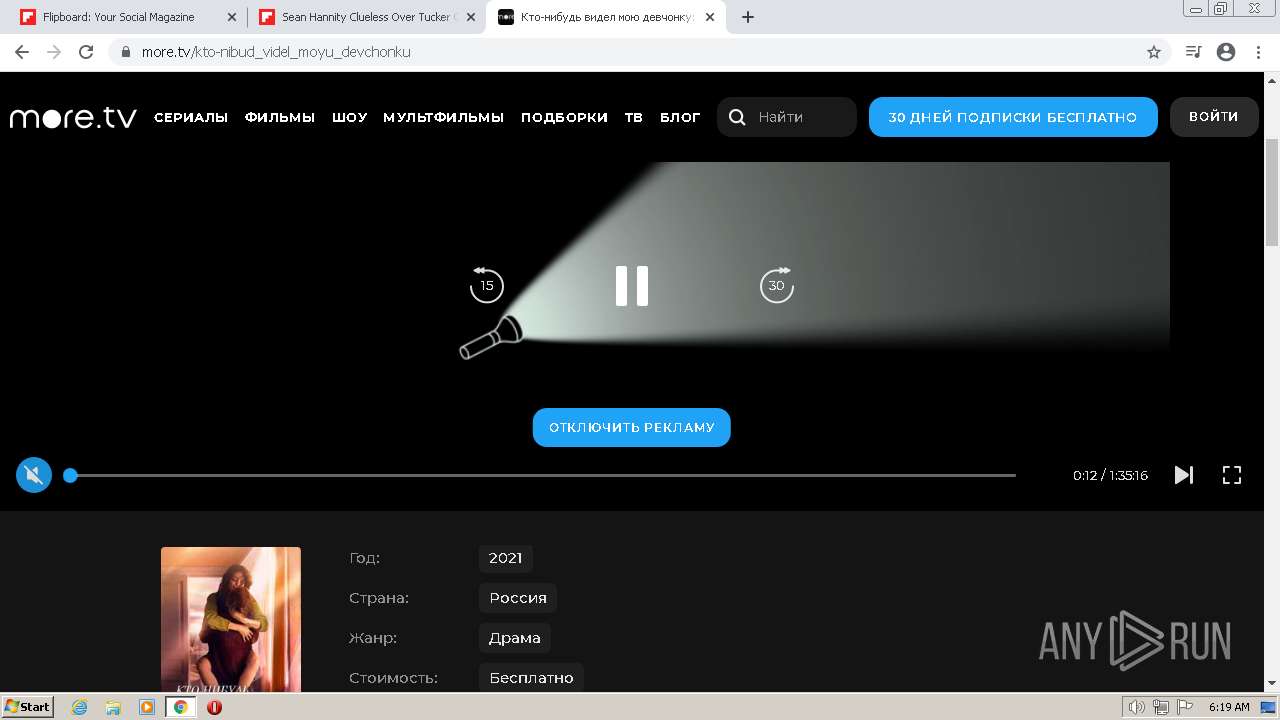Open File Explorer from taskbar
Image resolution: width=1280 pixels, height=720 pixels.
click(113, 707)
